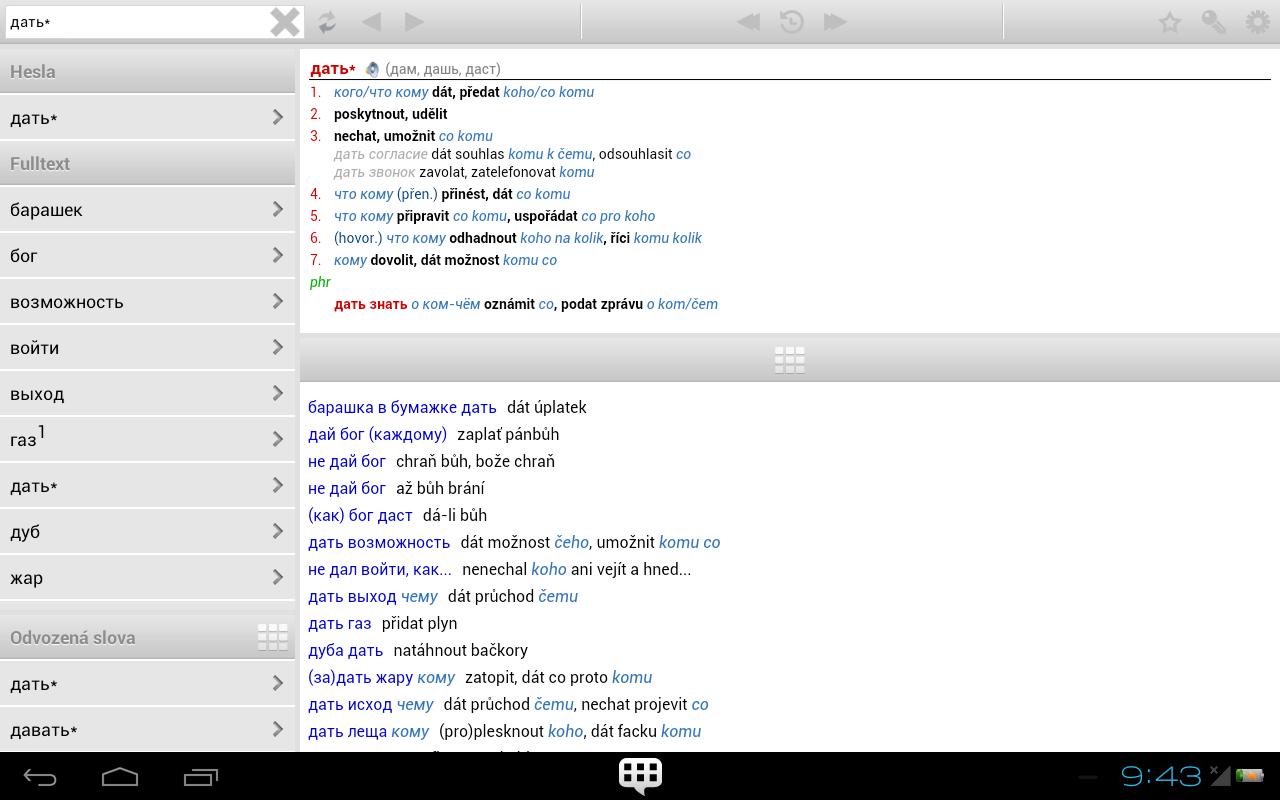Click the green phr label
The image size is (1280, 800).
pyautogui.click(x=320, y=282)
